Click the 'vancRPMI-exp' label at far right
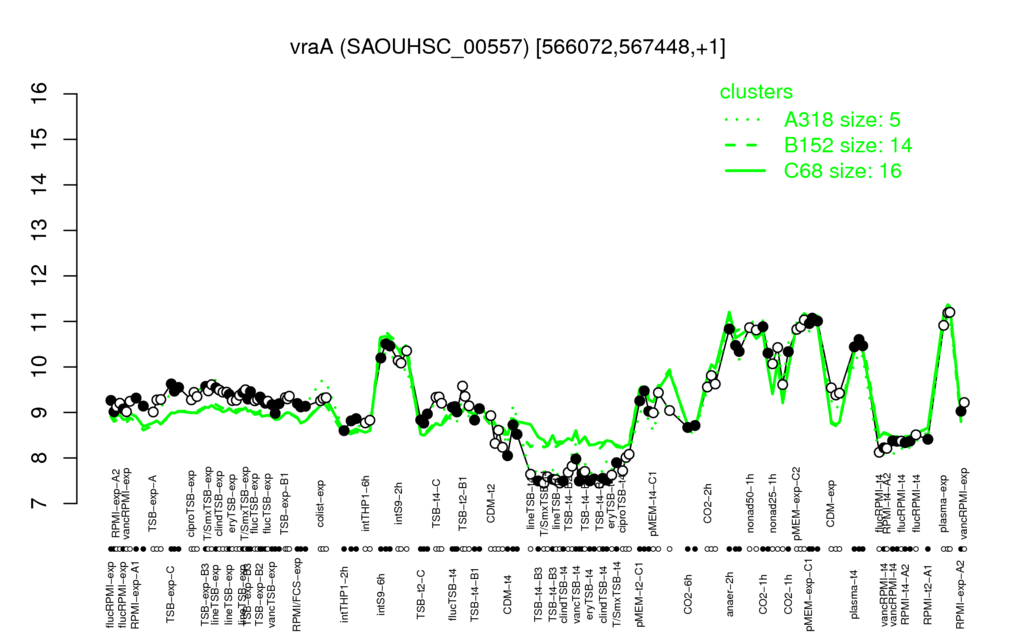 tap(964, 504)
